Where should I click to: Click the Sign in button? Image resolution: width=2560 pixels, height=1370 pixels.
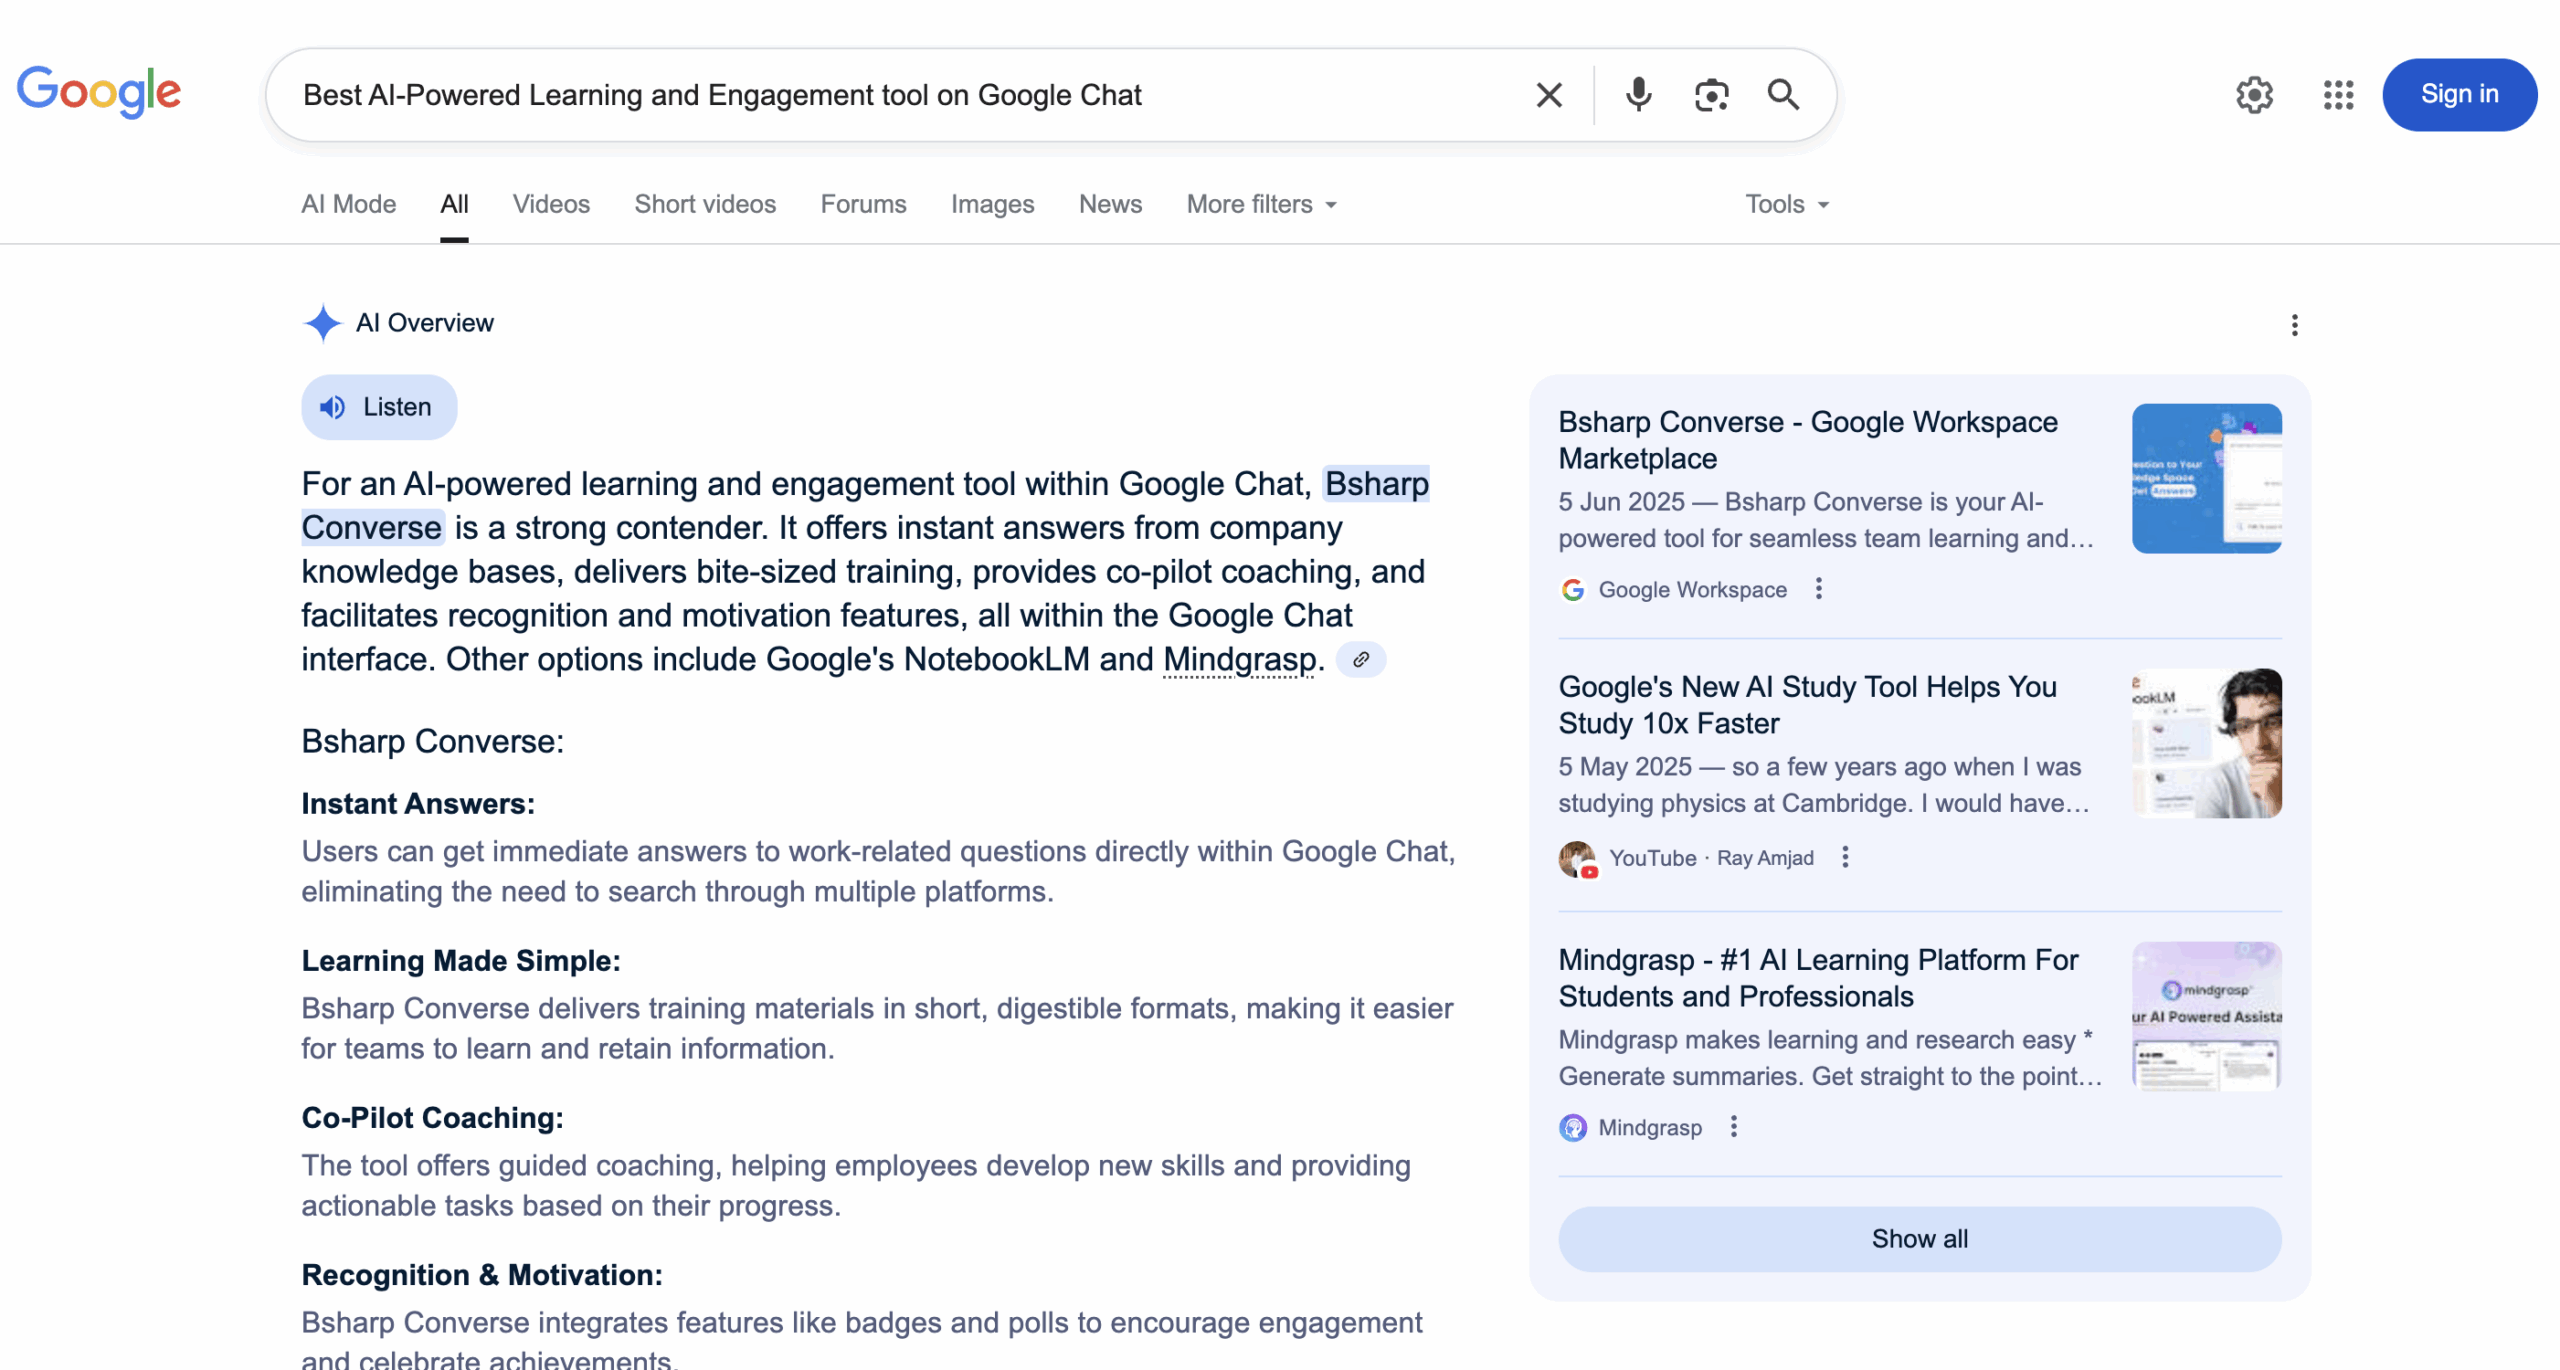click(x=2458, y=94)
